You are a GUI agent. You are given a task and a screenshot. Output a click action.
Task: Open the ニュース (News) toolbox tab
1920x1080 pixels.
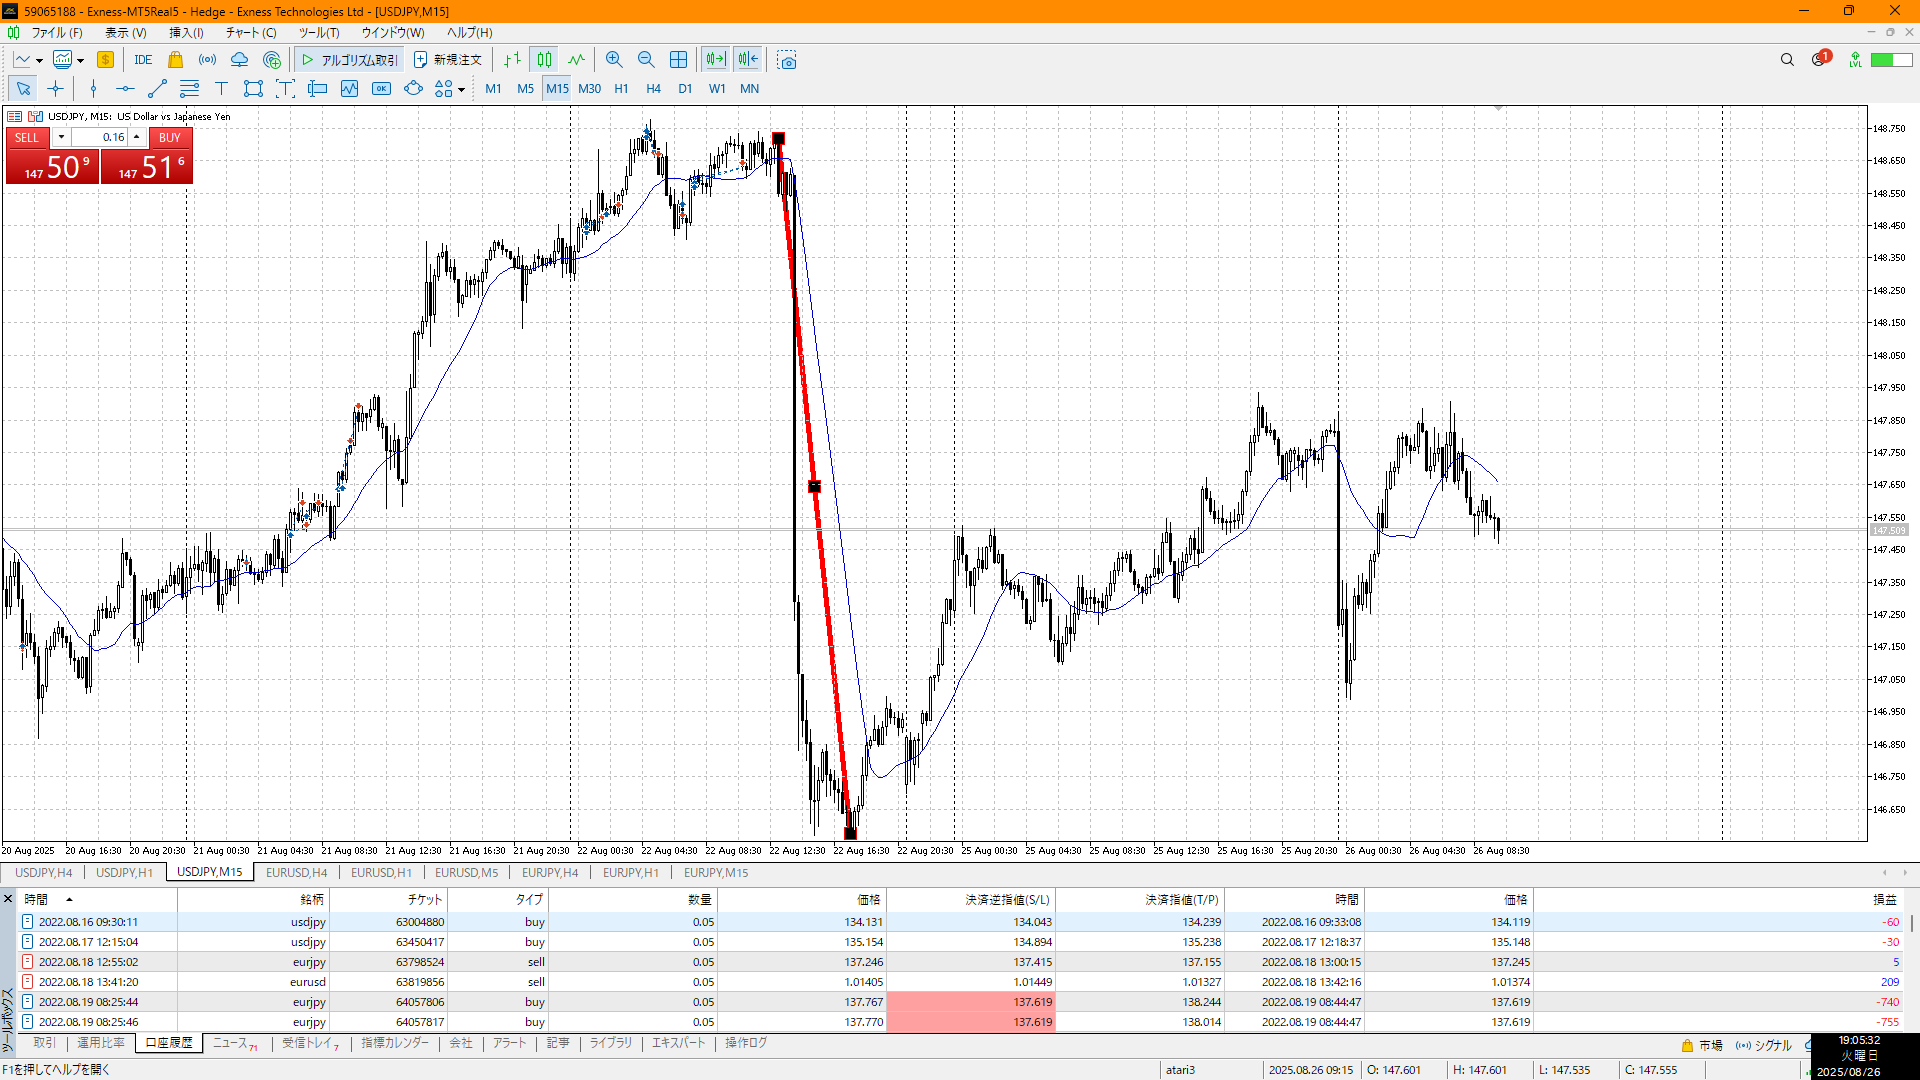click(234, 1043)
